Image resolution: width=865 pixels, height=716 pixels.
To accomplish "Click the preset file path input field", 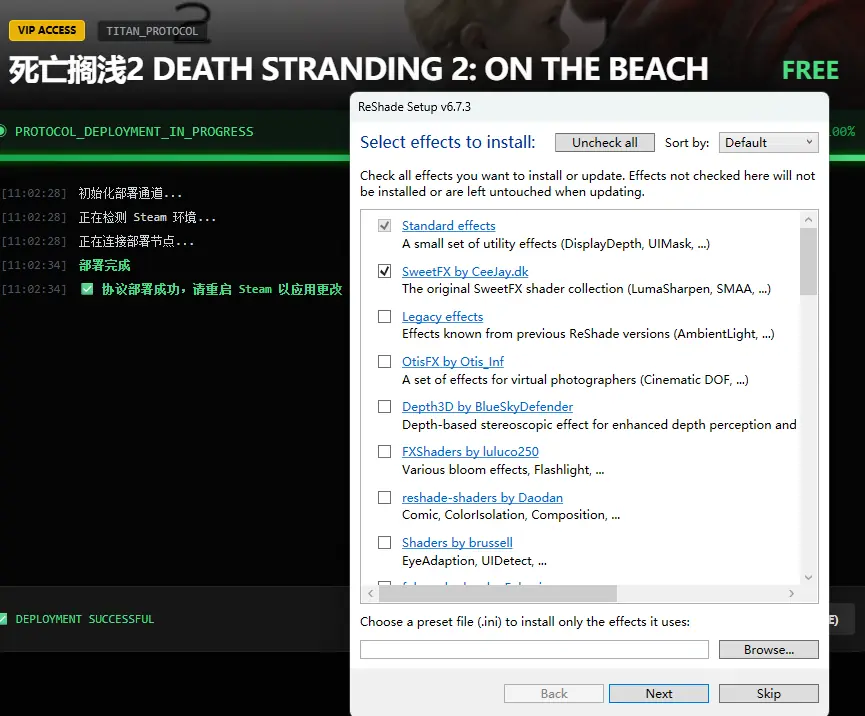I will [x=534, y=650].
